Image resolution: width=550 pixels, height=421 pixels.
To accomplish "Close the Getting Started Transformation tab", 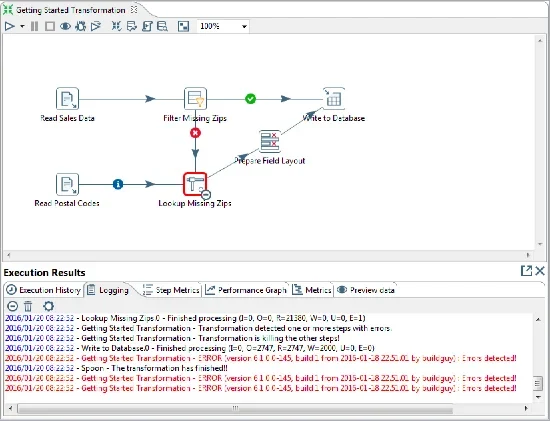I will pyautogui.click(x=134, y=10).
